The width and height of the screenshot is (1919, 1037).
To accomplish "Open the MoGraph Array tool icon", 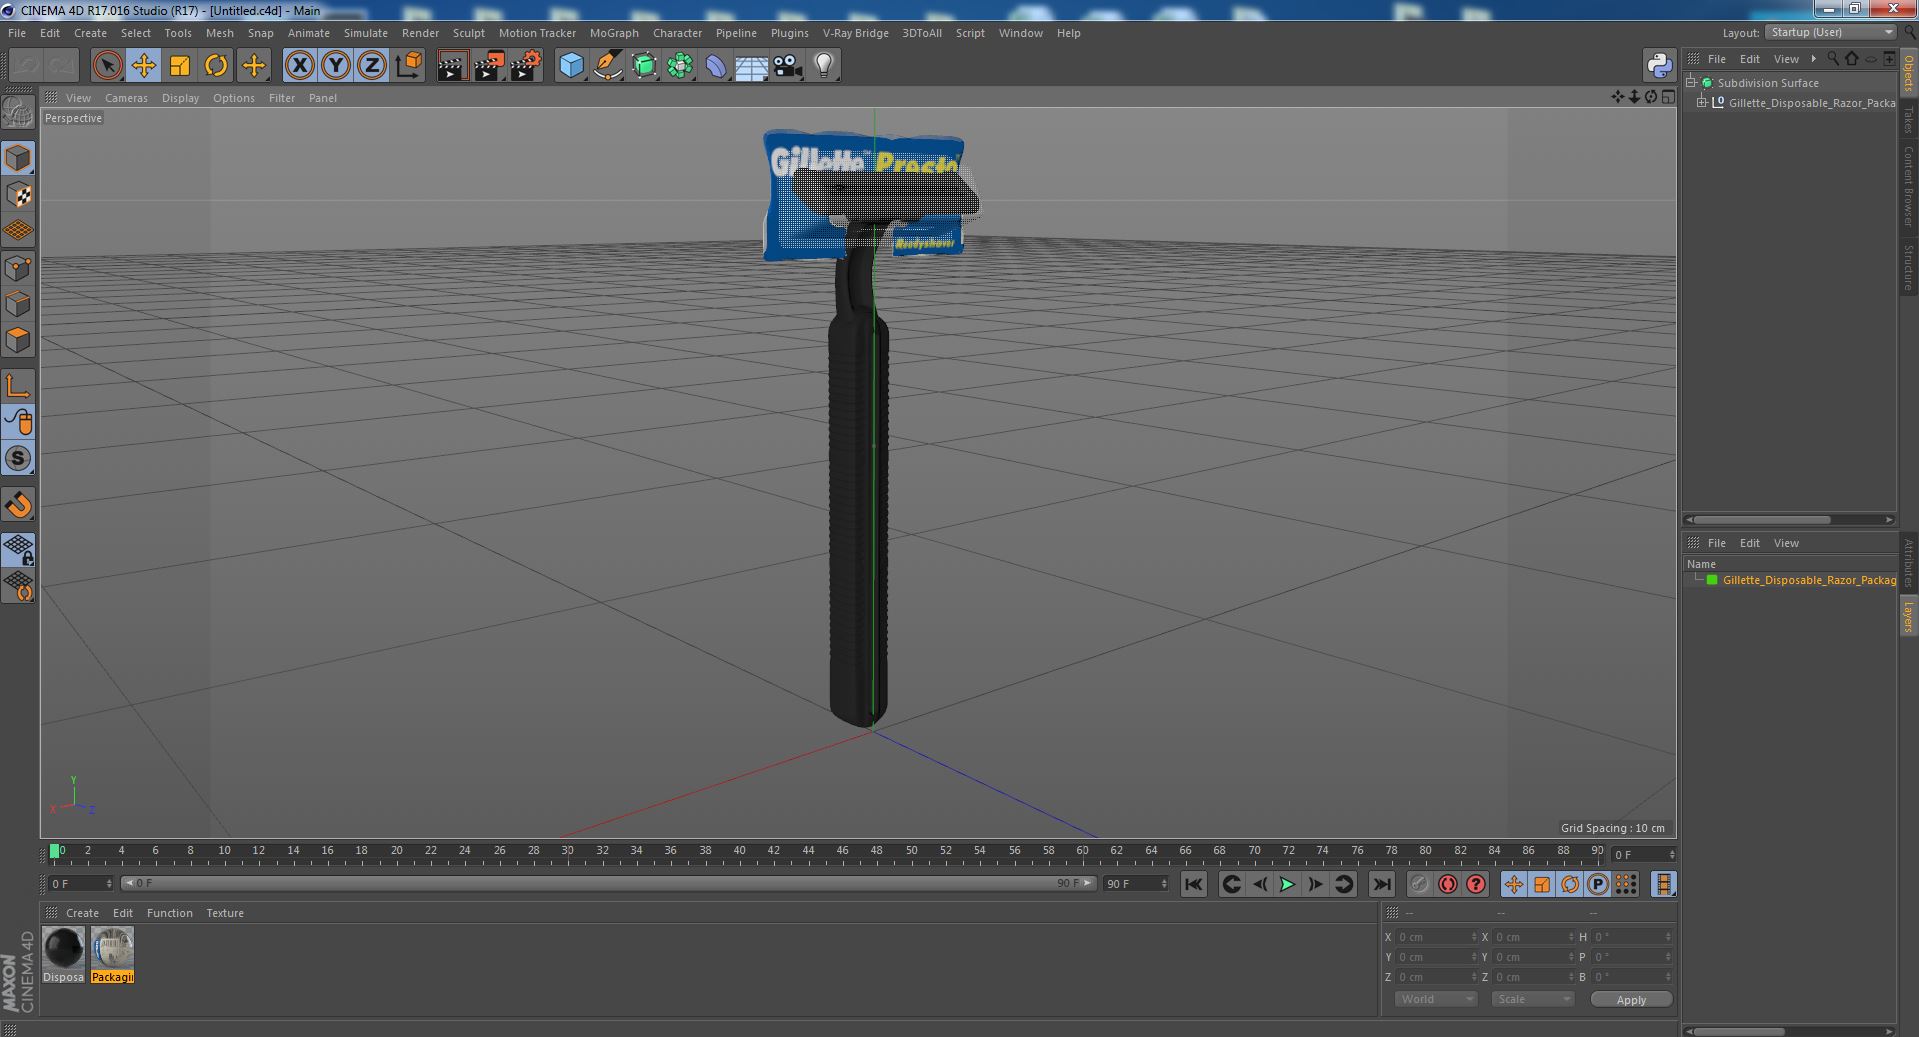I will click(680, 66).
